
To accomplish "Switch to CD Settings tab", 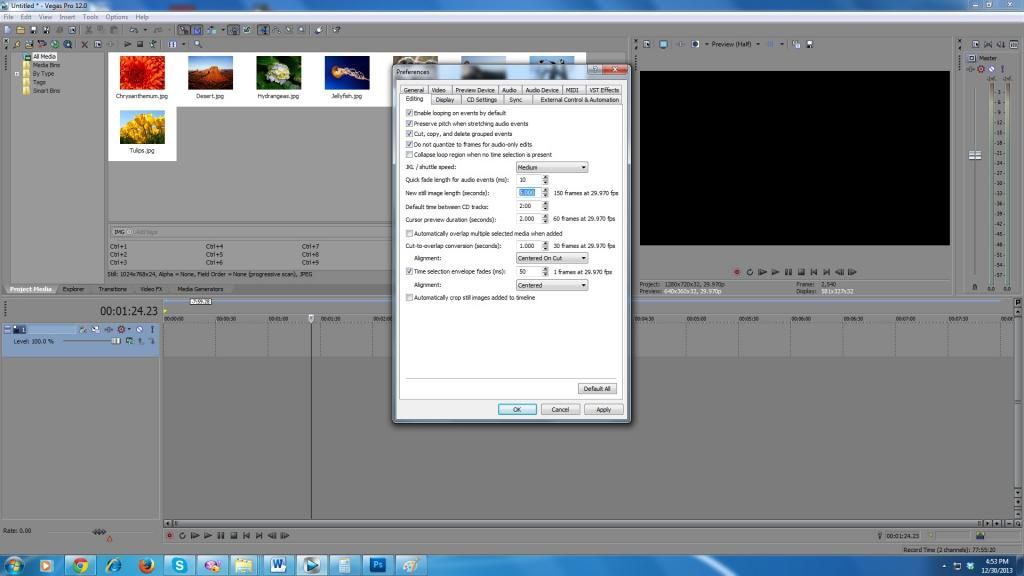I will click(481, 100).
